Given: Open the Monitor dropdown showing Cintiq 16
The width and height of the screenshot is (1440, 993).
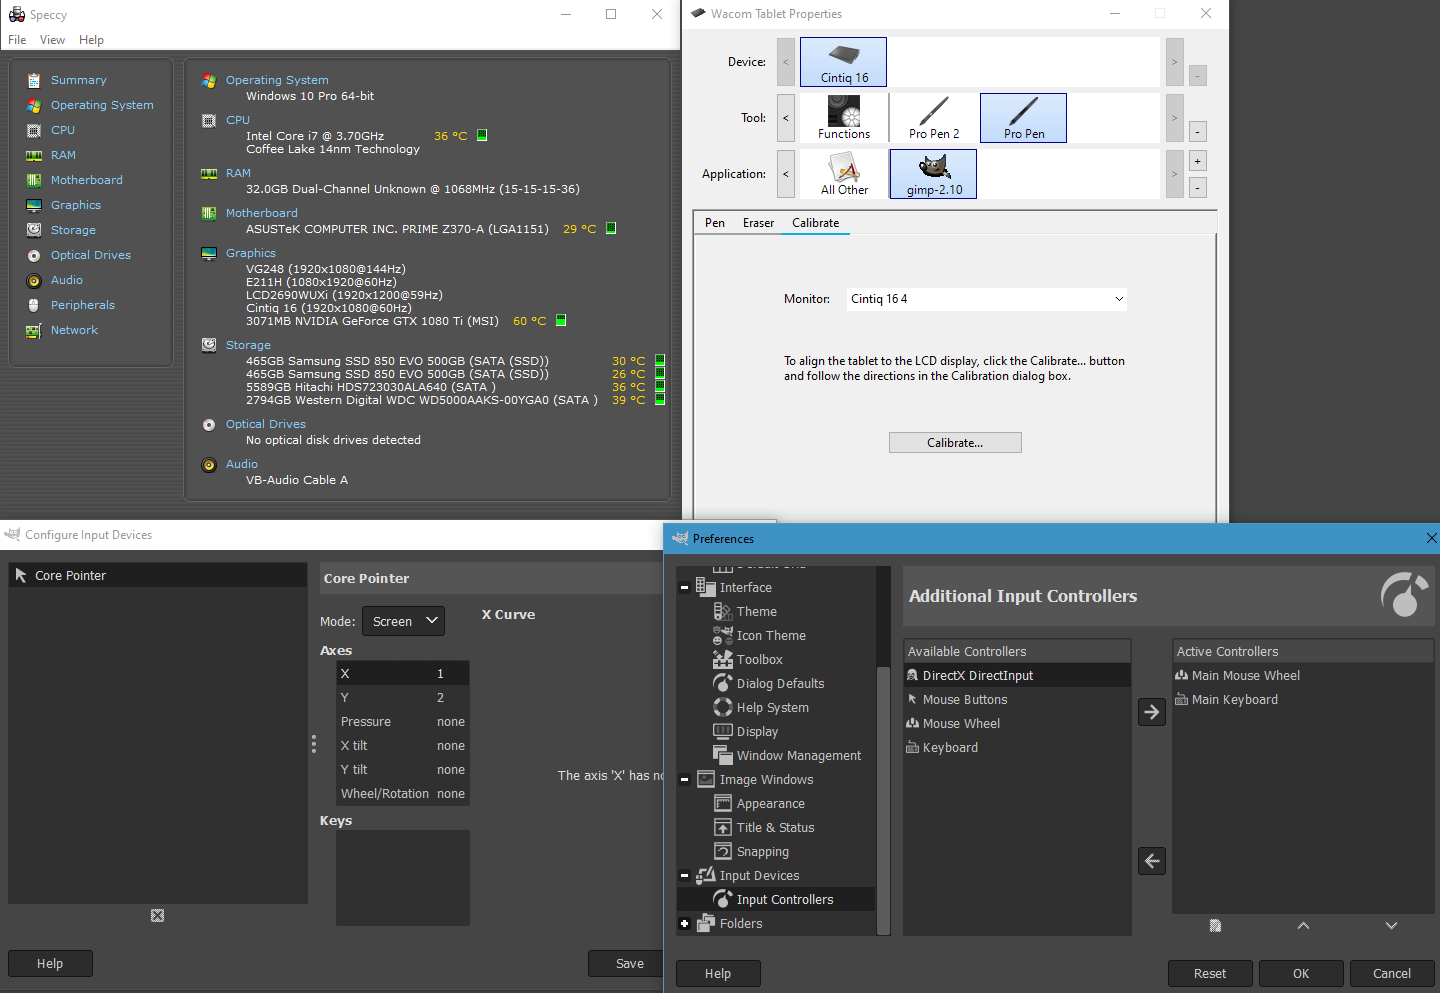Looking at the screenshot, I should (986, 299).
